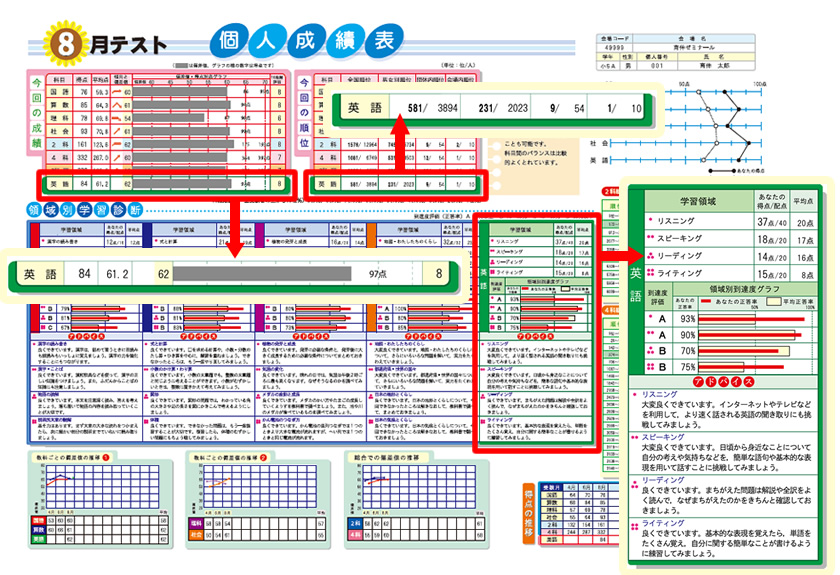Click the スピーキング row in the enlarged score table
Image resolution: width=840 pixels, height=575 pixels.
[732, 239]
